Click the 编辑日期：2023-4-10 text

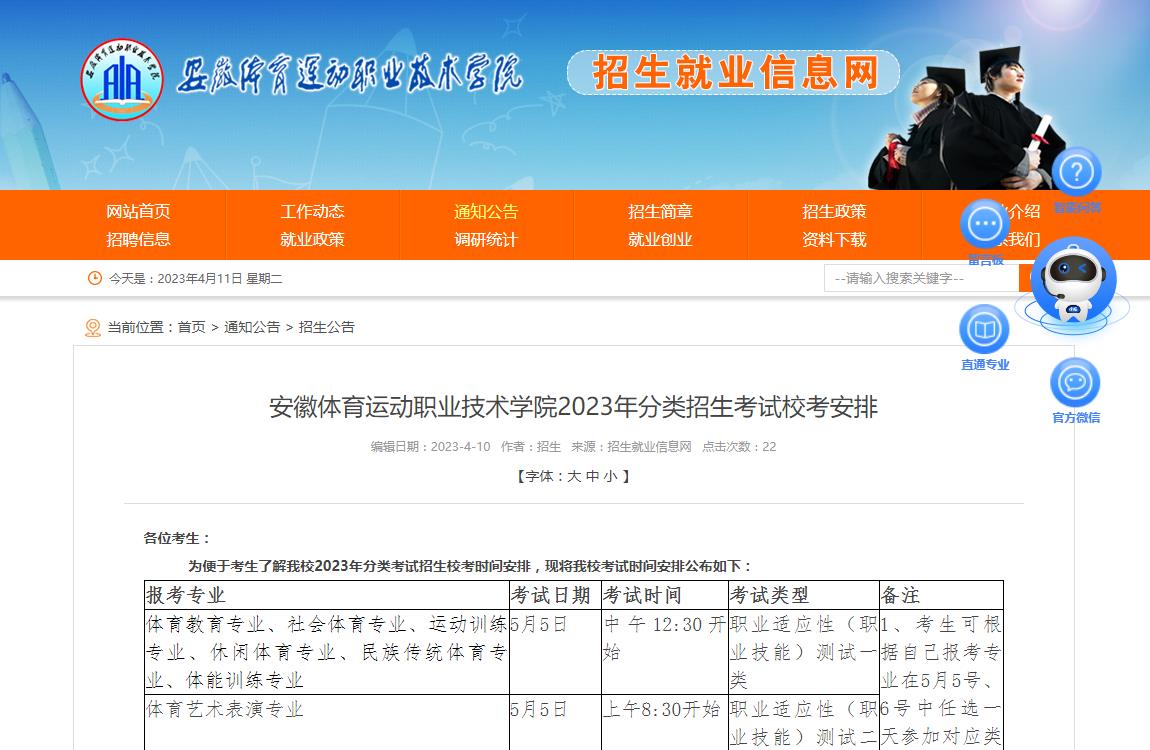pos(431,446)
